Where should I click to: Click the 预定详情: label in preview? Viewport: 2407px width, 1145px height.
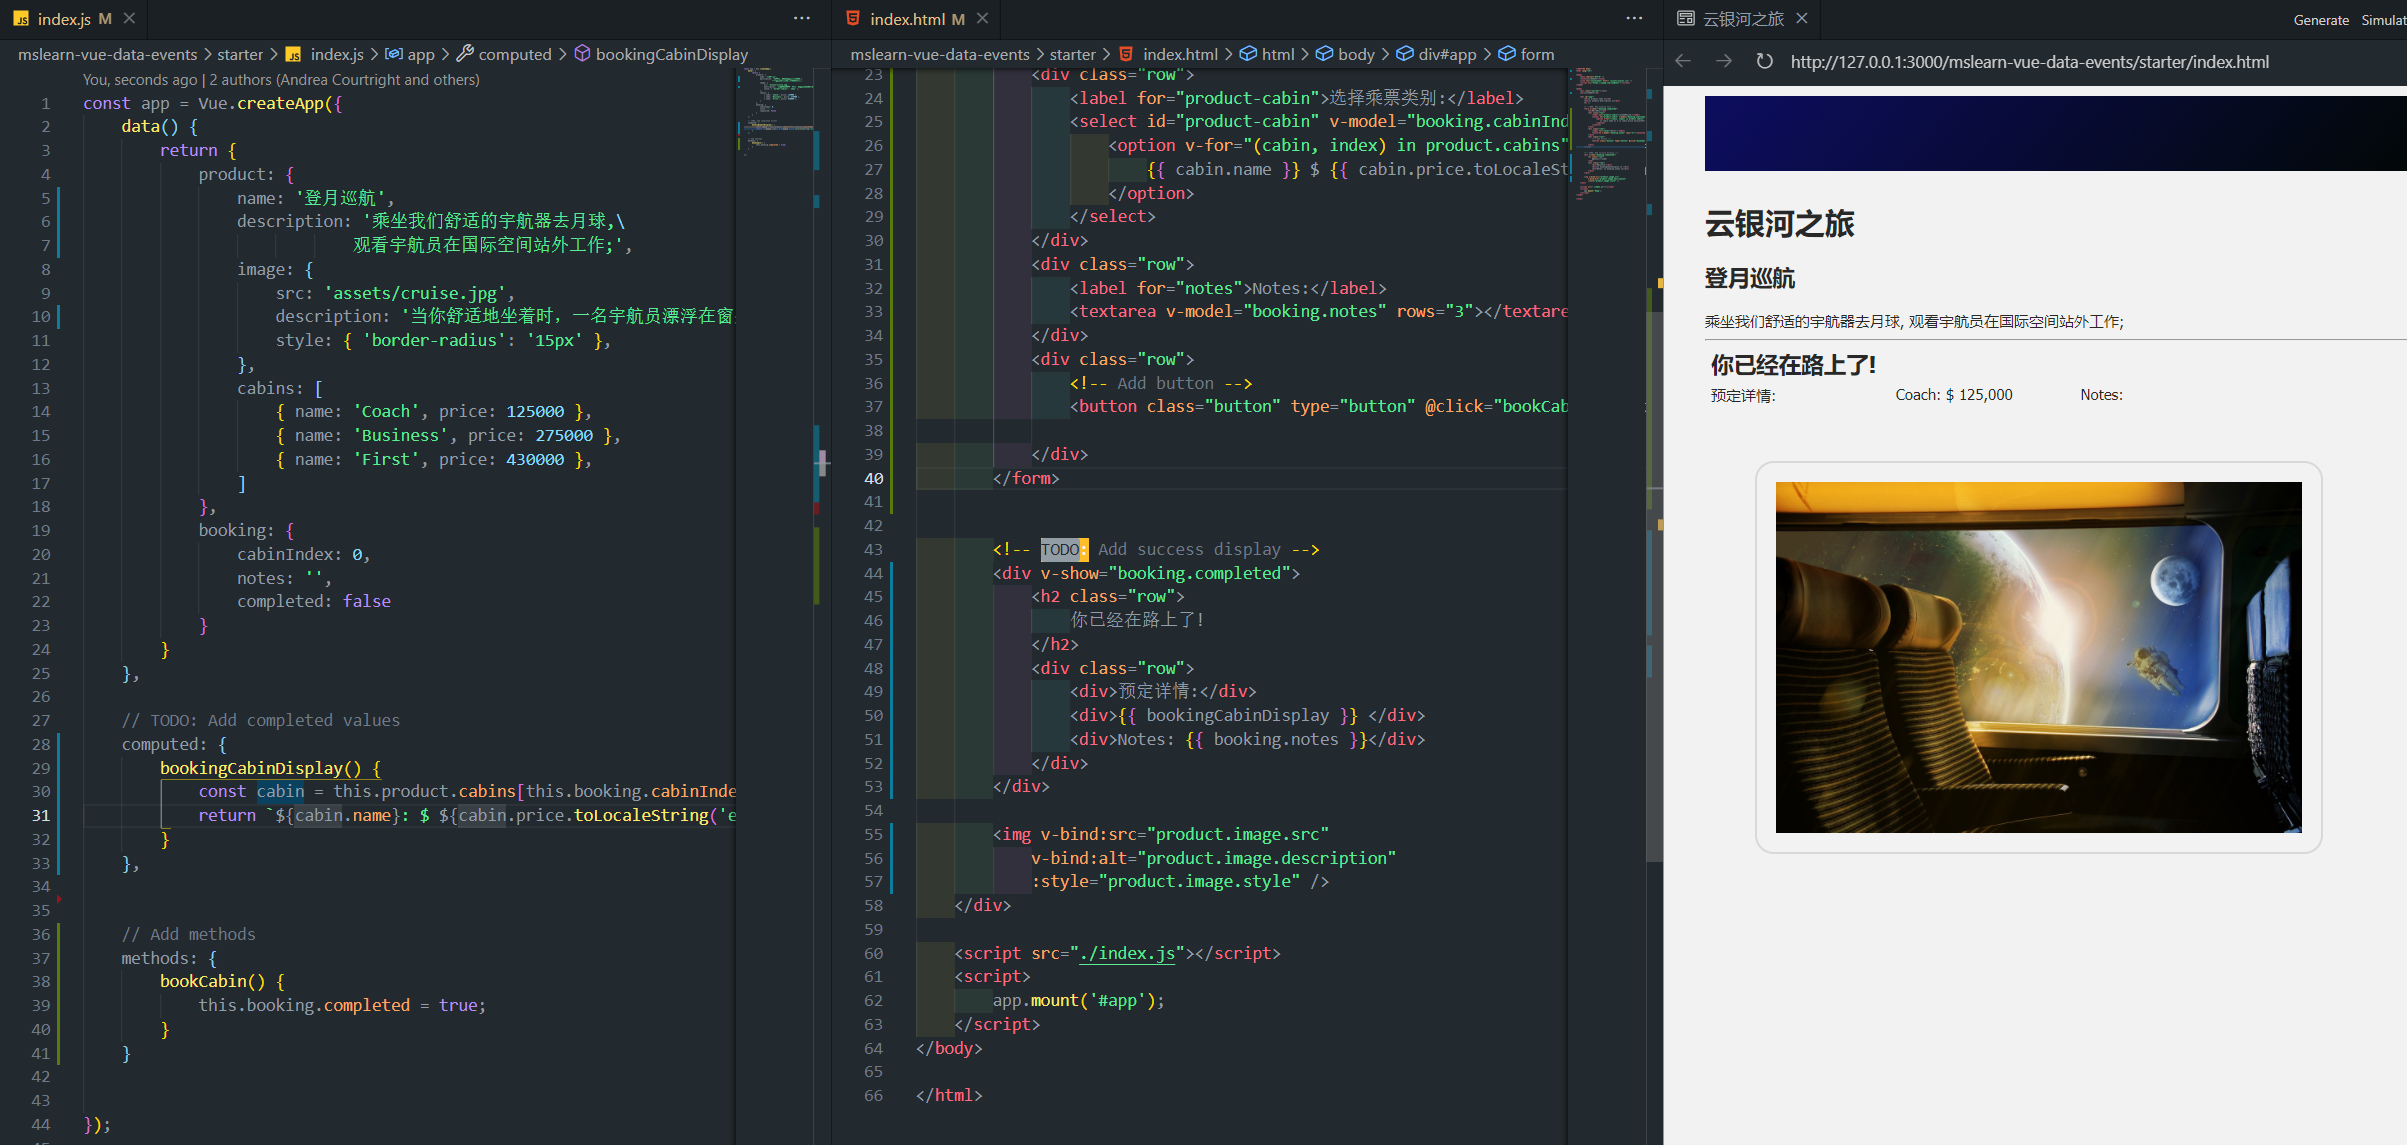1743,395
